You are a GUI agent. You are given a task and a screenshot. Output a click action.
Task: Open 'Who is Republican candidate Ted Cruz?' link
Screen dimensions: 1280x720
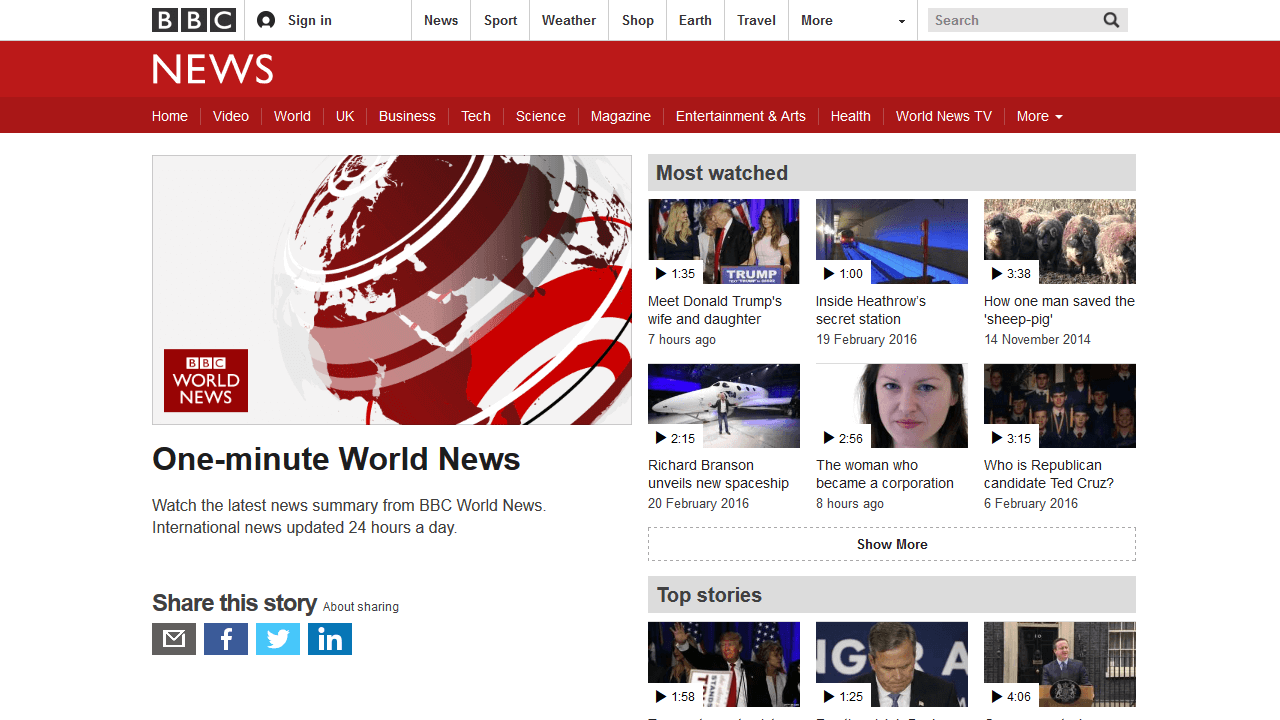(x=1049, y=474)
